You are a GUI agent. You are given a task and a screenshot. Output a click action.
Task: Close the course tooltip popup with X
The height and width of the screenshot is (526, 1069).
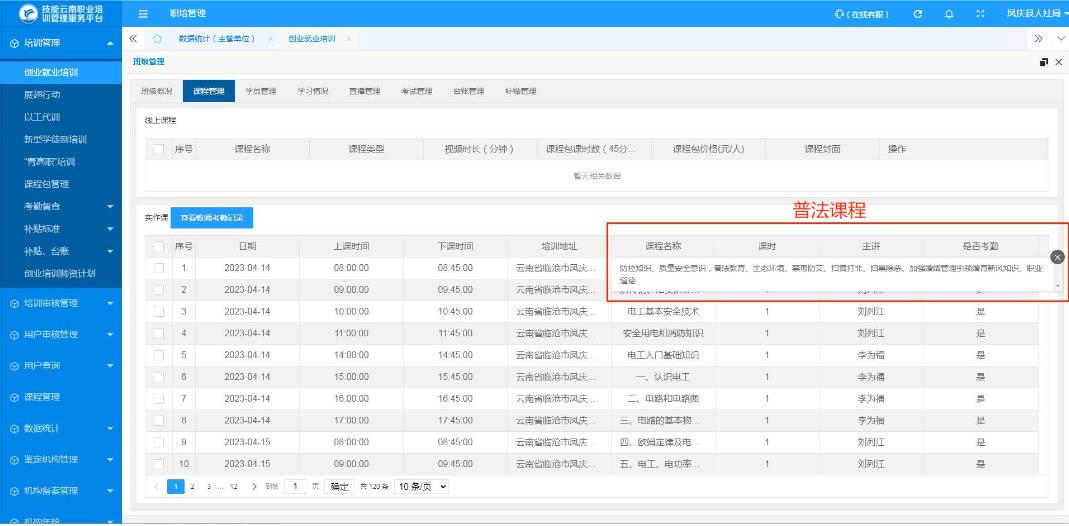(1057, 257)
